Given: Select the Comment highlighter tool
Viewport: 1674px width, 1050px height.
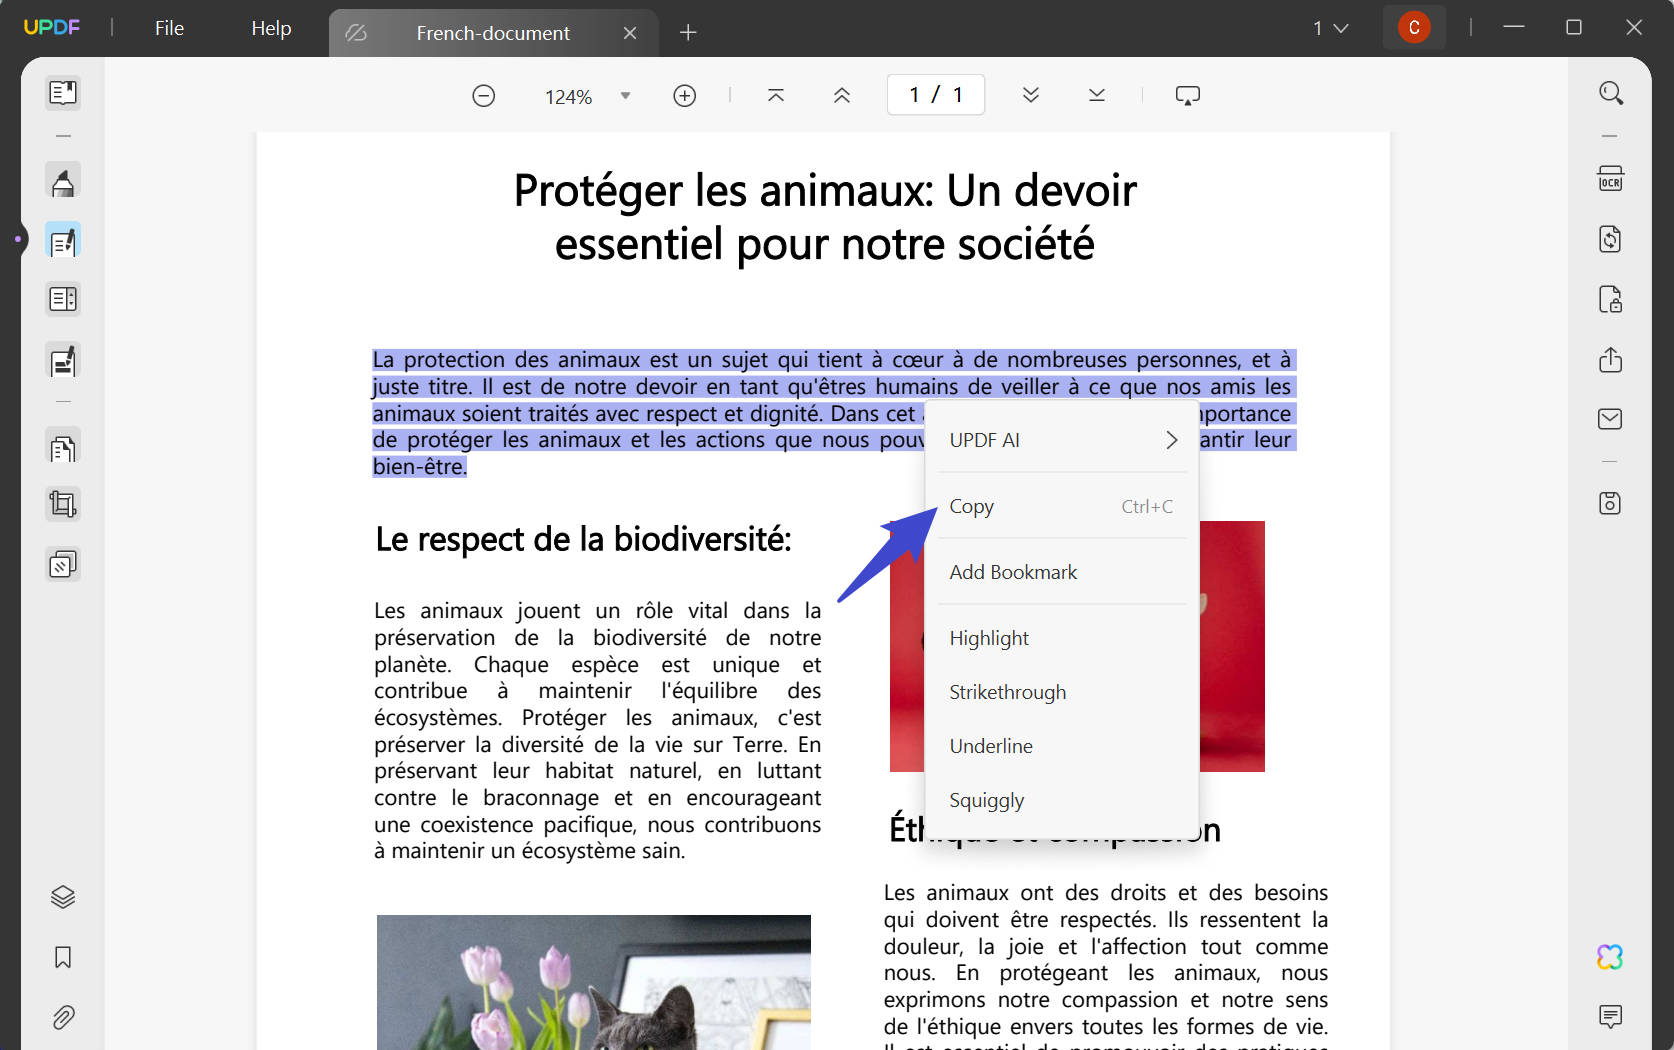Looking at the screenshot, I should [x=63, y=181].
